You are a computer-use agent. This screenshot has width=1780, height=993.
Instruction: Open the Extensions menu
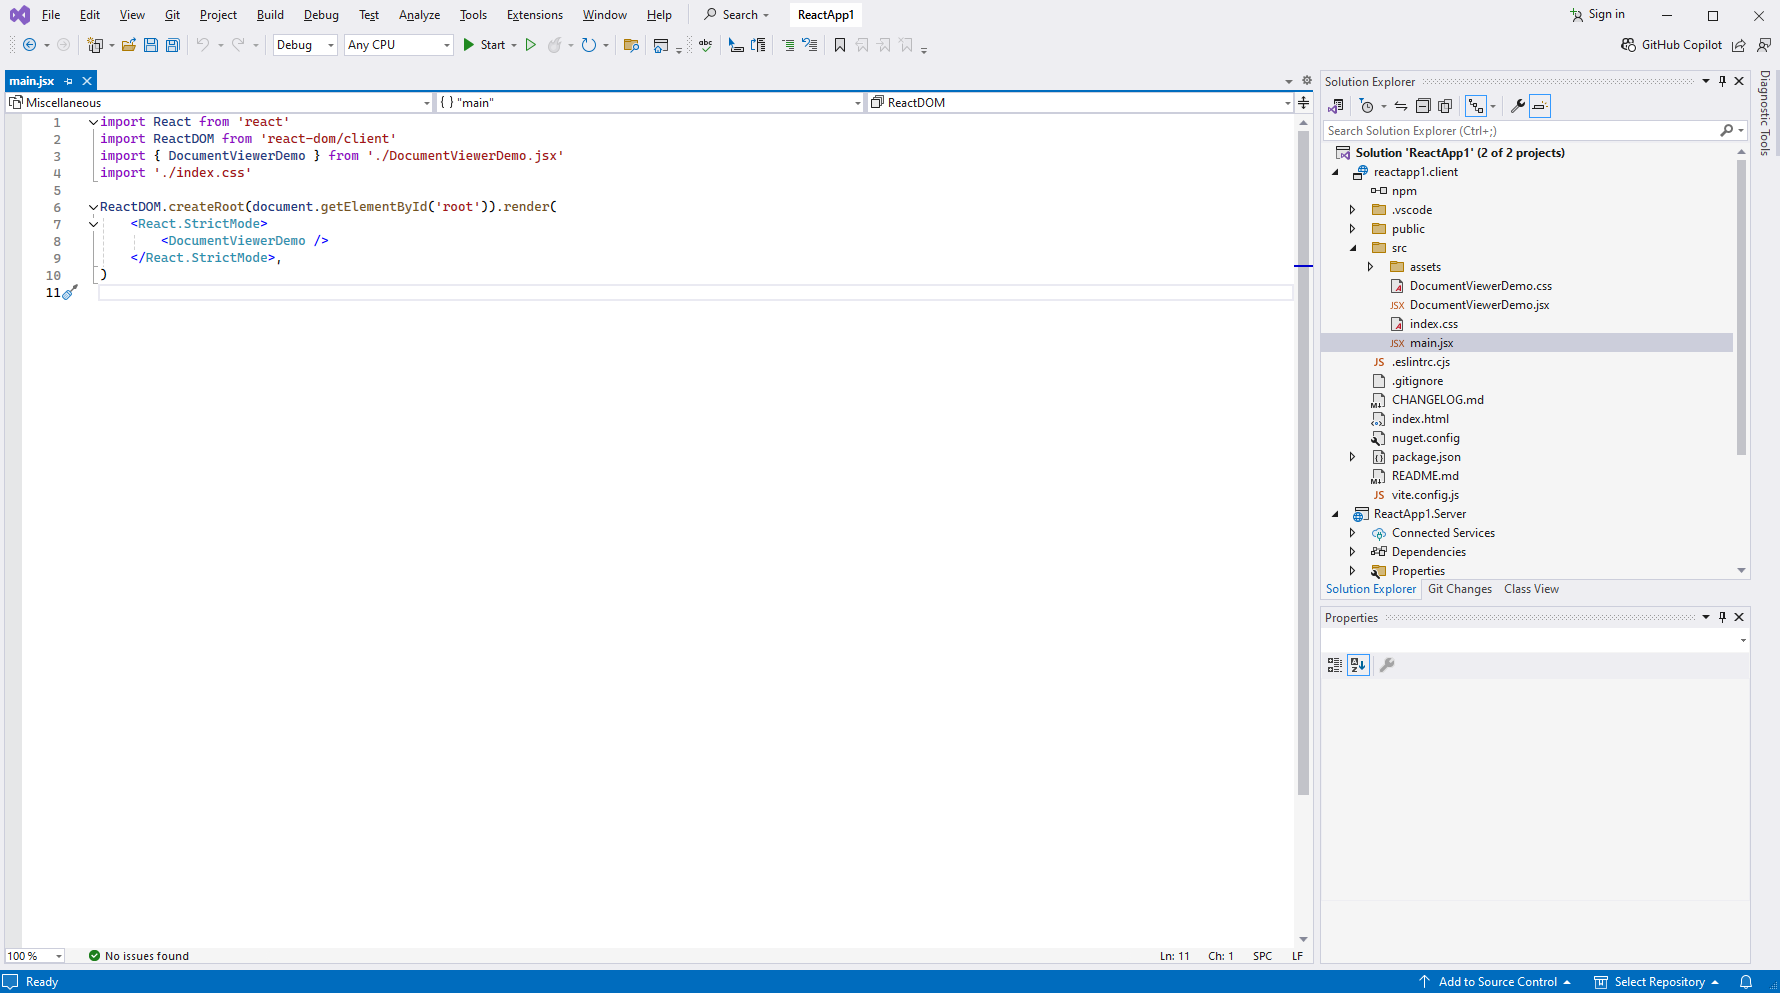(x=534, y=15)
